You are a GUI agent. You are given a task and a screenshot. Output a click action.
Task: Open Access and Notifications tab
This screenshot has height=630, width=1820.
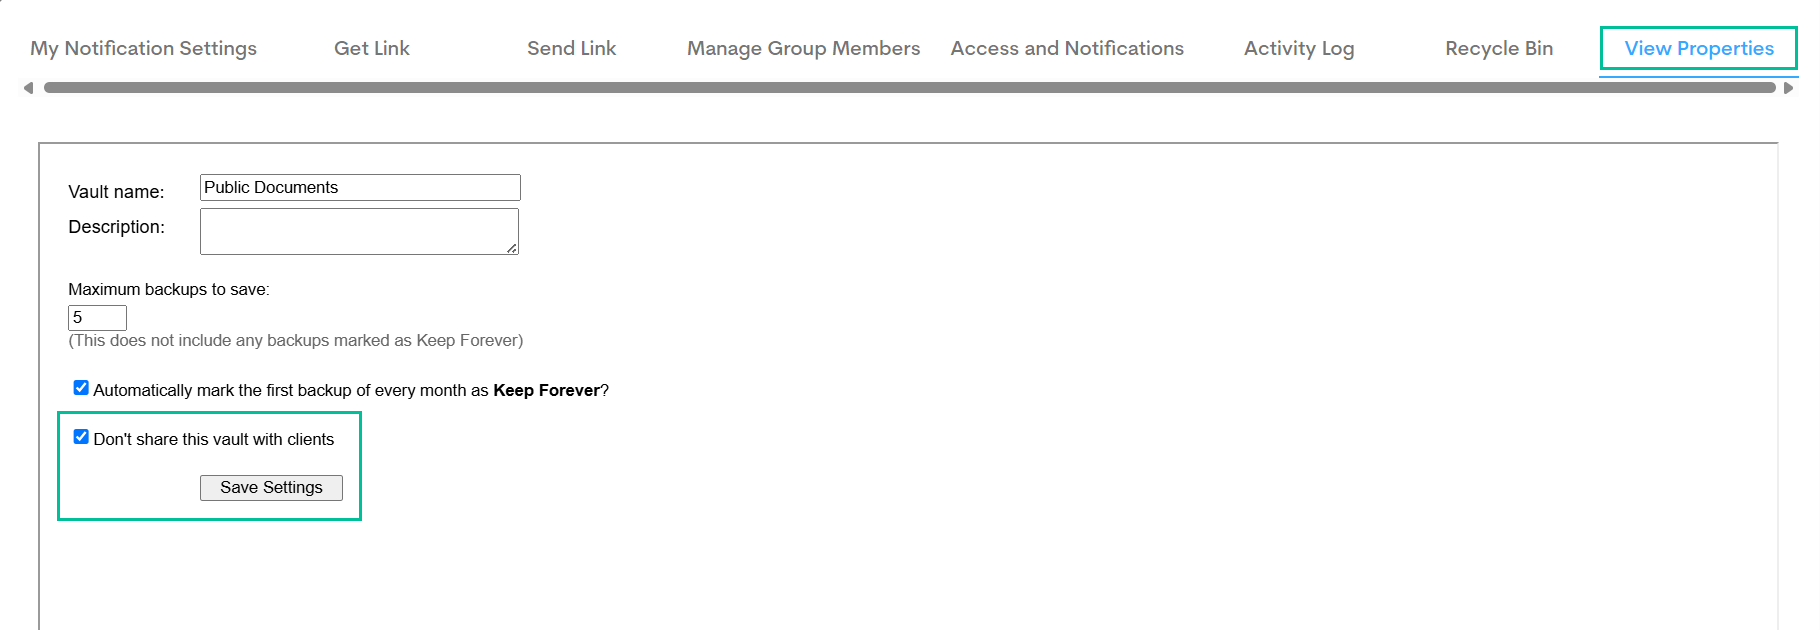[1067, 48]
